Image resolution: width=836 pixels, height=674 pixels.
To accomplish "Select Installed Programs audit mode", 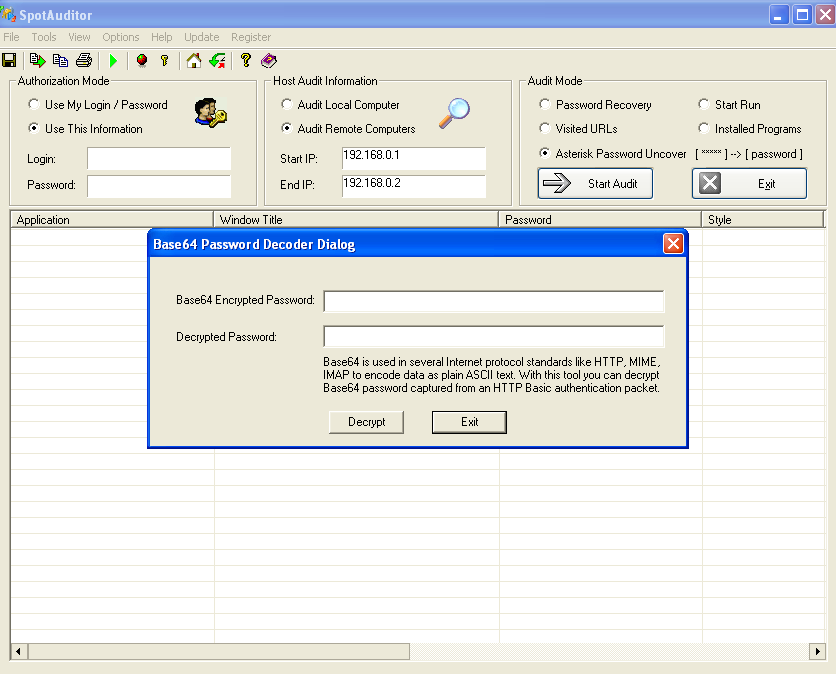I will [x=750, y=129].
